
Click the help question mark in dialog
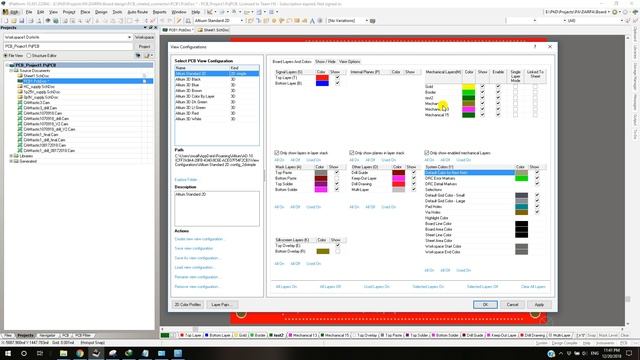coord(535,47)
